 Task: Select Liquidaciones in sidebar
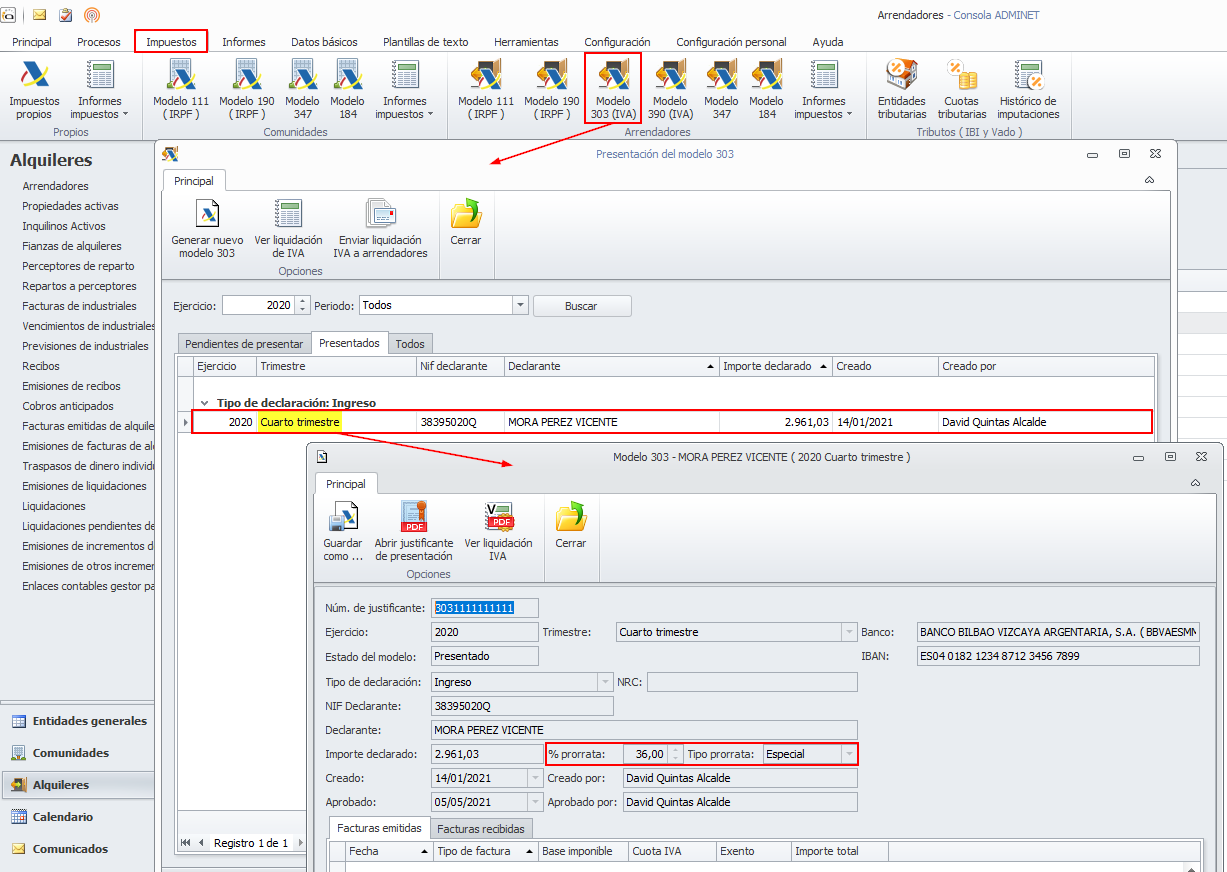[x=54, y=506]
